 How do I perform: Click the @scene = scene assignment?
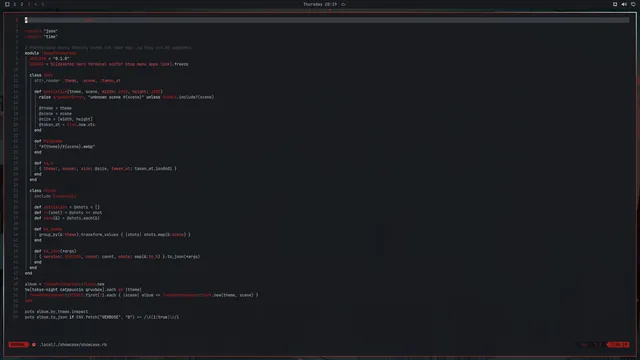55,114
